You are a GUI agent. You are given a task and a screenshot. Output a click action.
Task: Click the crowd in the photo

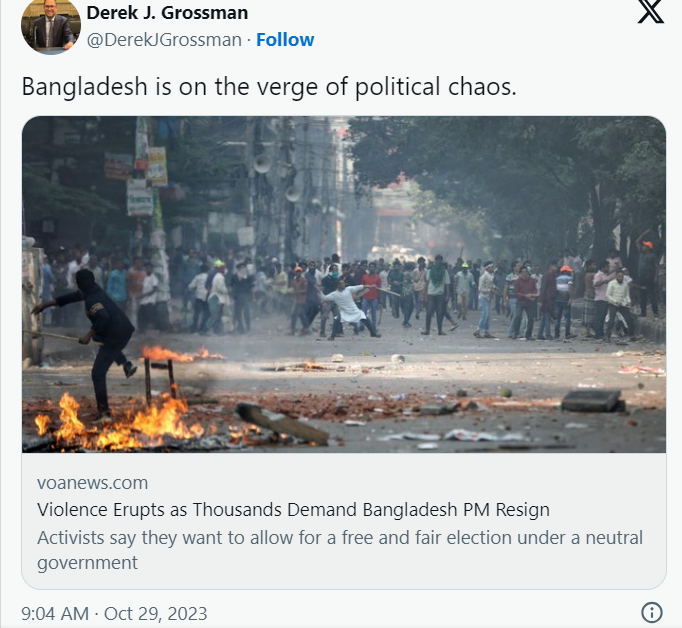[348, 294]
